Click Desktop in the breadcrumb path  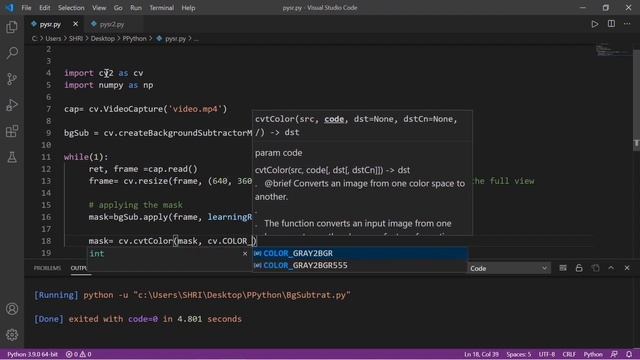click(x=102, y=39)
